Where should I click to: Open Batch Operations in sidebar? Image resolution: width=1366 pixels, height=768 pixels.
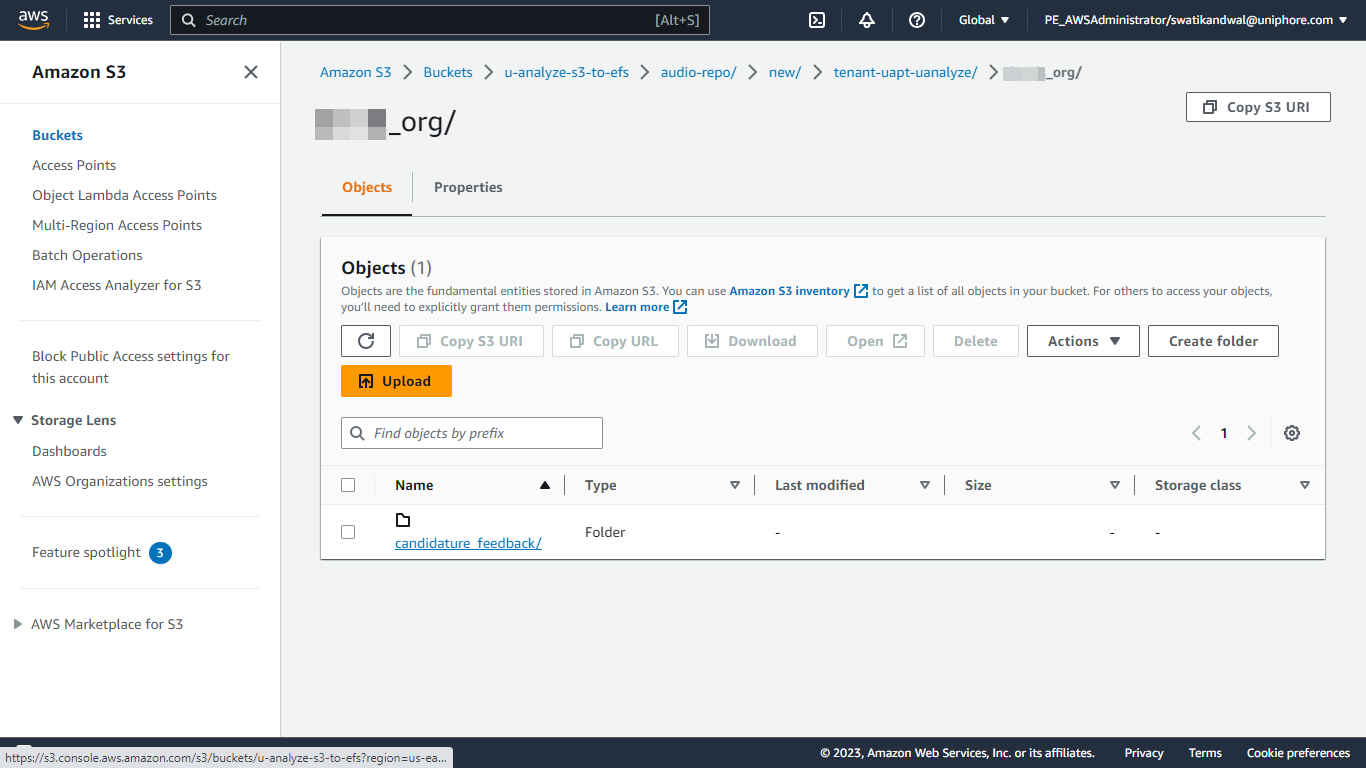pos(87,255)
